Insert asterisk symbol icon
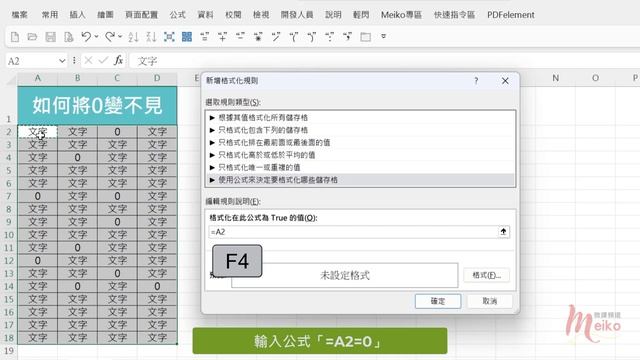Image resolution: width=640 pixels, height=360 pixels. [x=258, y=37]
